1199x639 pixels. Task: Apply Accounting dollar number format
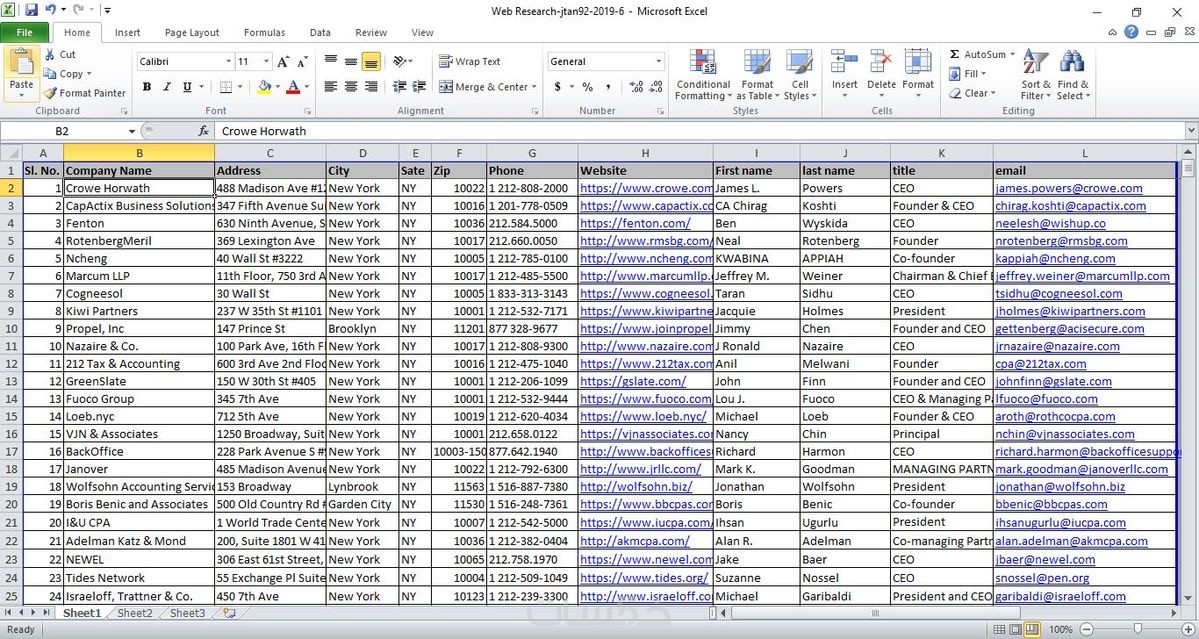click(558, 87)
